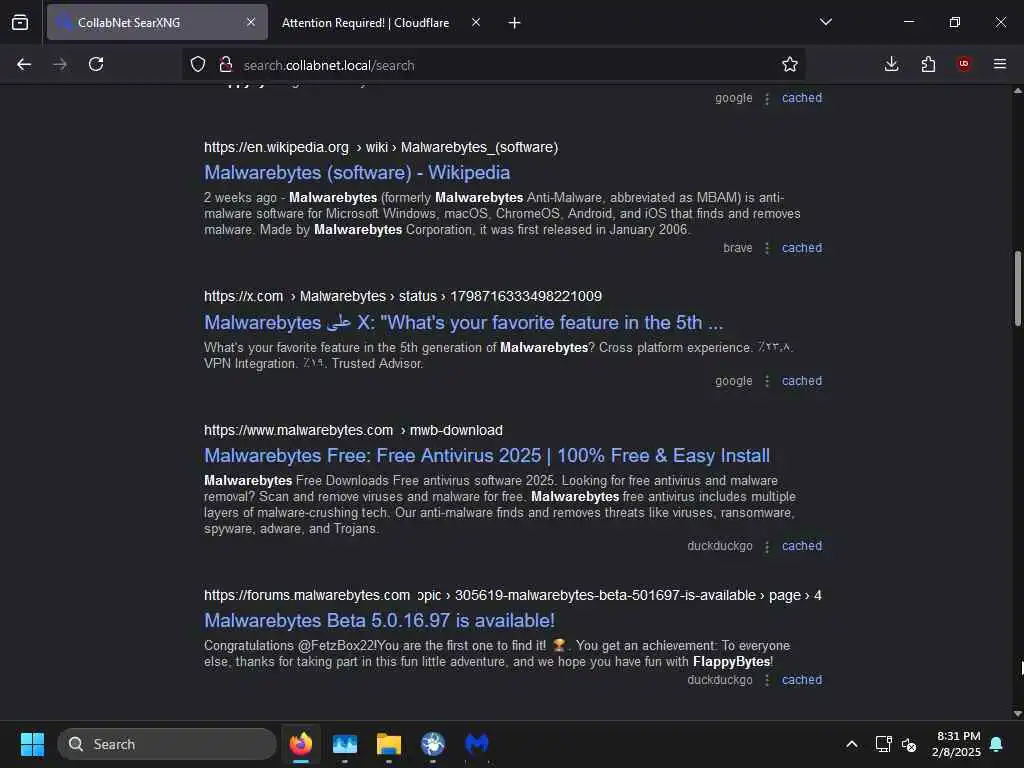Expand options dots for forum Beta result

click(x=767, y=680)
